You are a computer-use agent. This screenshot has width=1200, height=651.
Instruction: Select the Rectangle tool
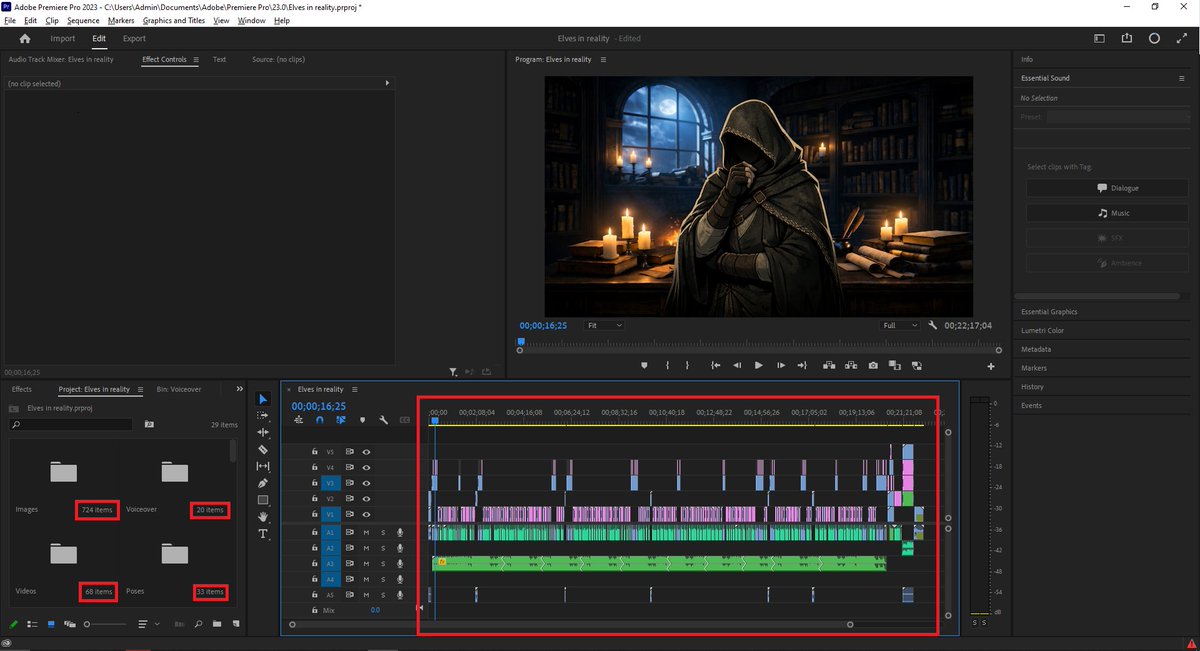click(x=263, y=500)
